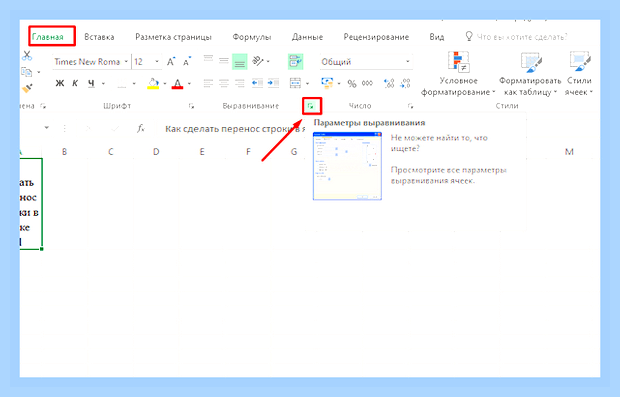Click the increase decimal icon

click(x=389, y=83)
